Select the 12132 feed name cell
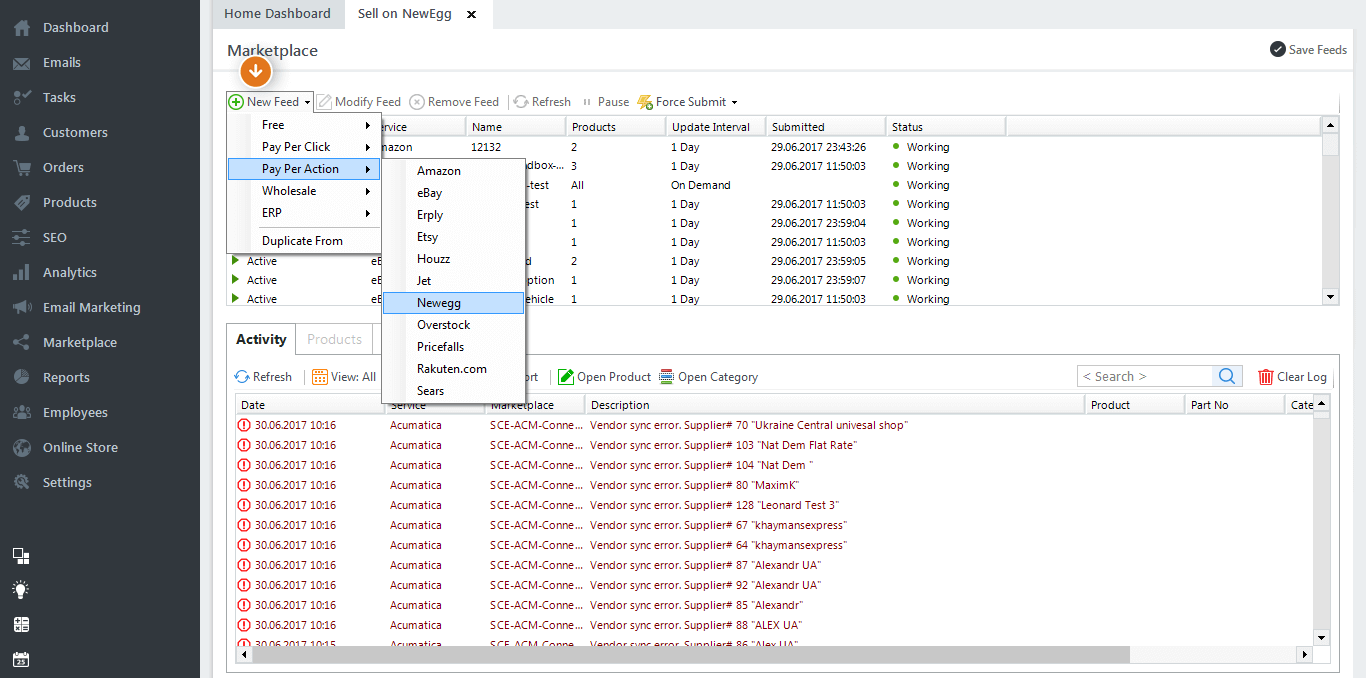This screenshot has width=1366, height=678. [x=515, y=147]
